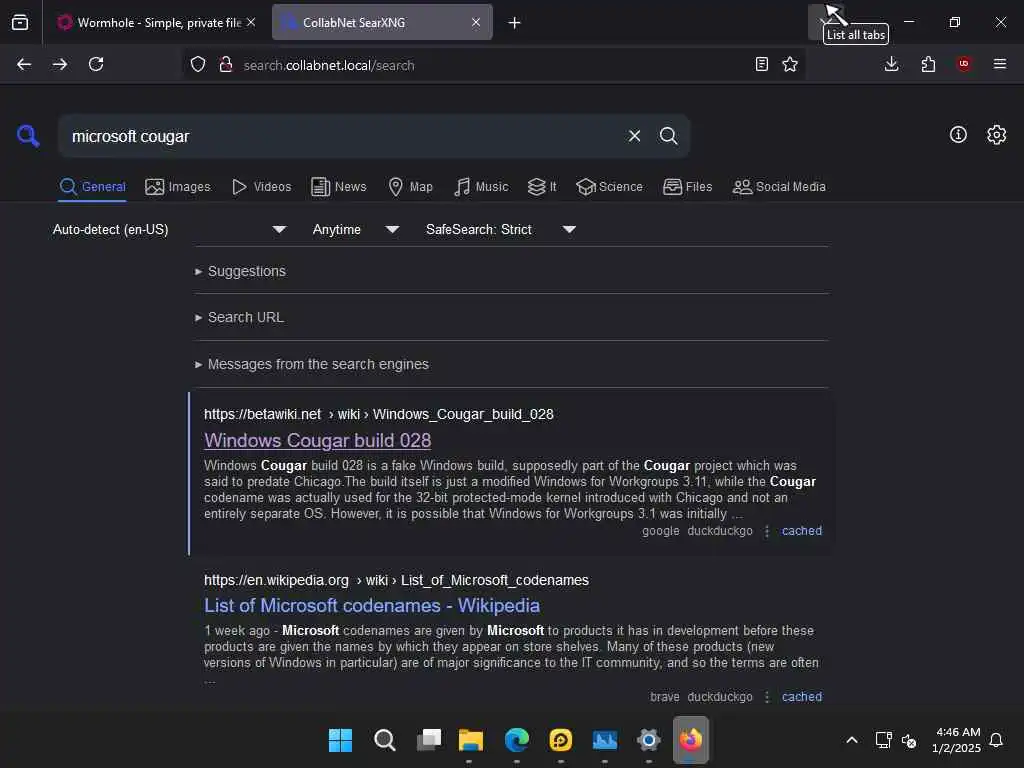Open notification bell in tray

[x=996, y=740]
